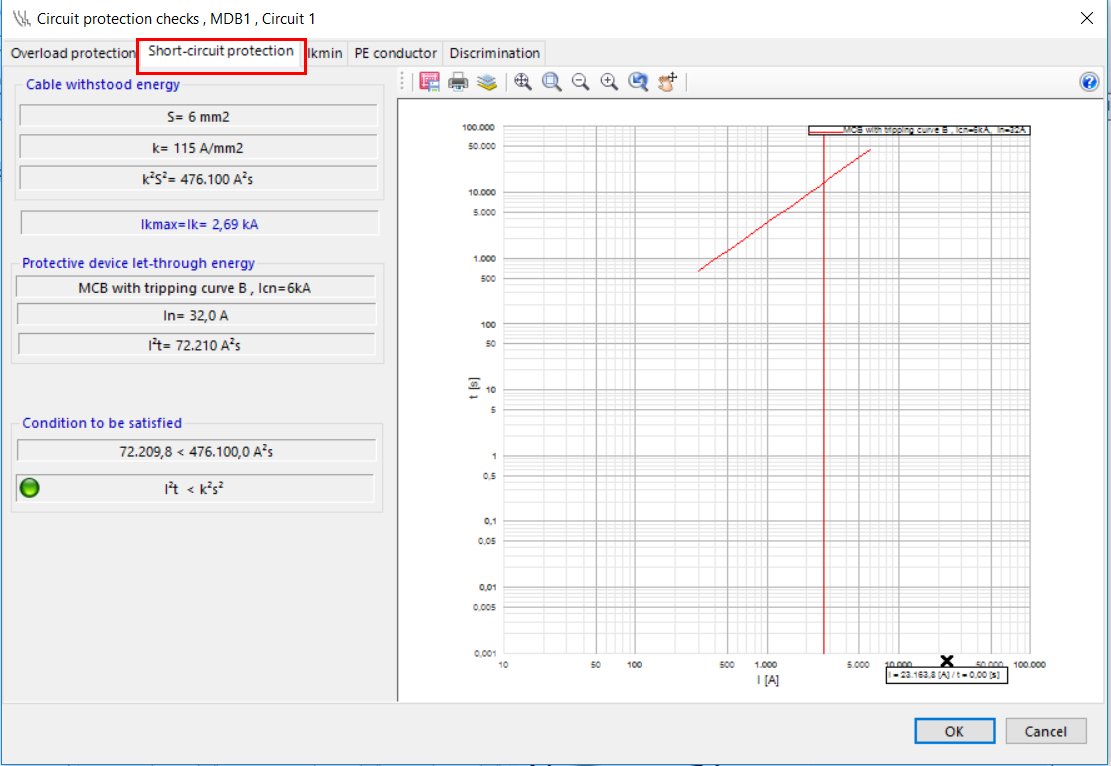Open the Ikmin tab

(x=326, y=53)
